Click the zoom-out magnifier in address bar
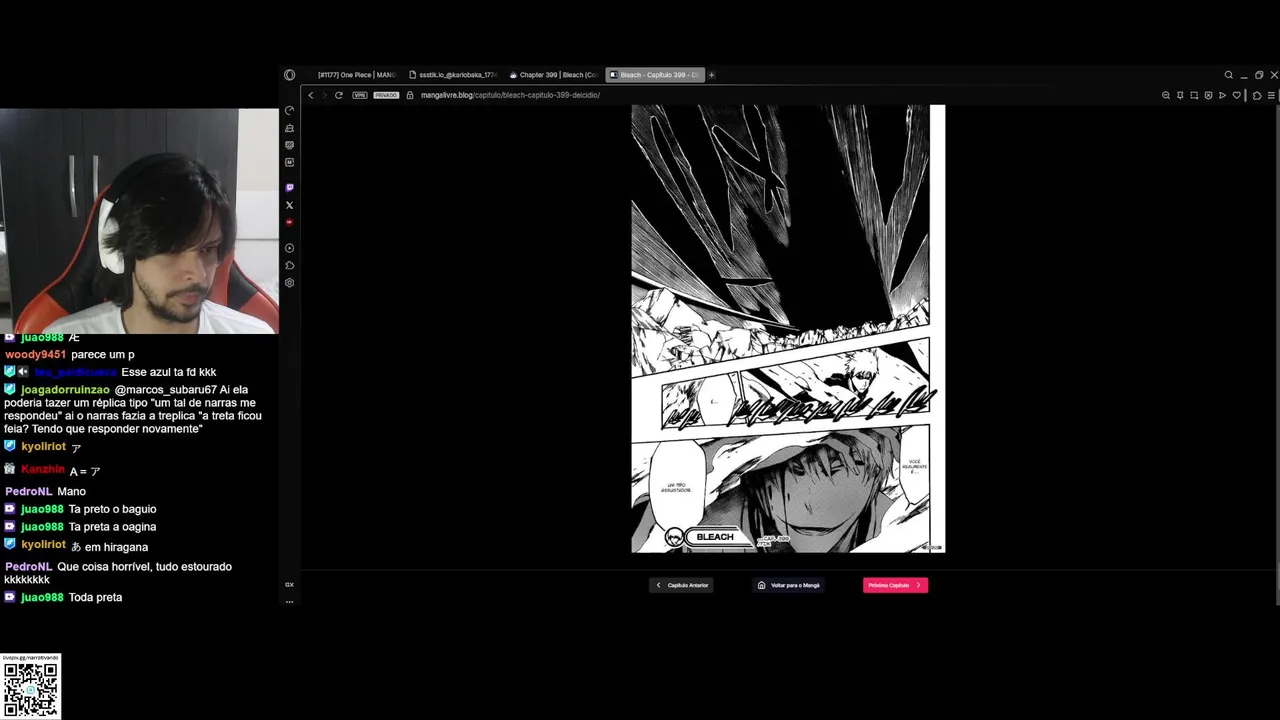This screenshot has height=720, width=1280. click(1166, 95)
